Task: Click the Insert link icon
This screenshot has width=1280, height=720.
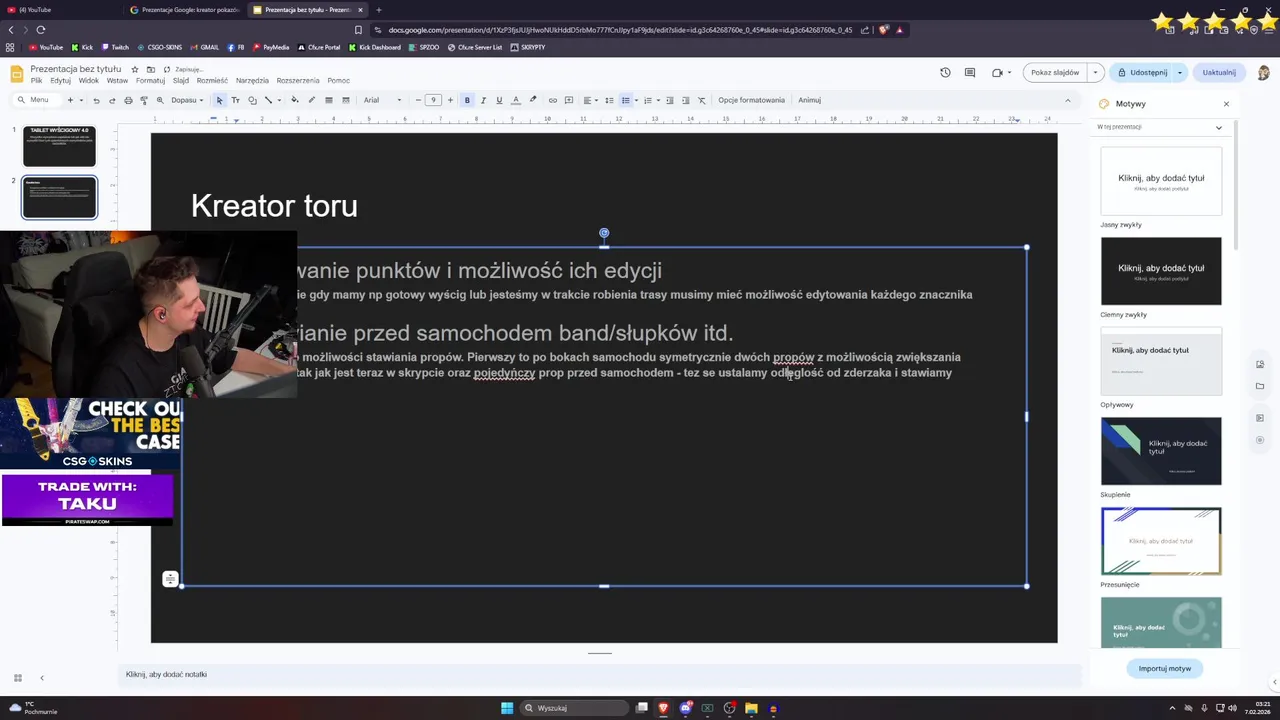Action: coord(553,100)
